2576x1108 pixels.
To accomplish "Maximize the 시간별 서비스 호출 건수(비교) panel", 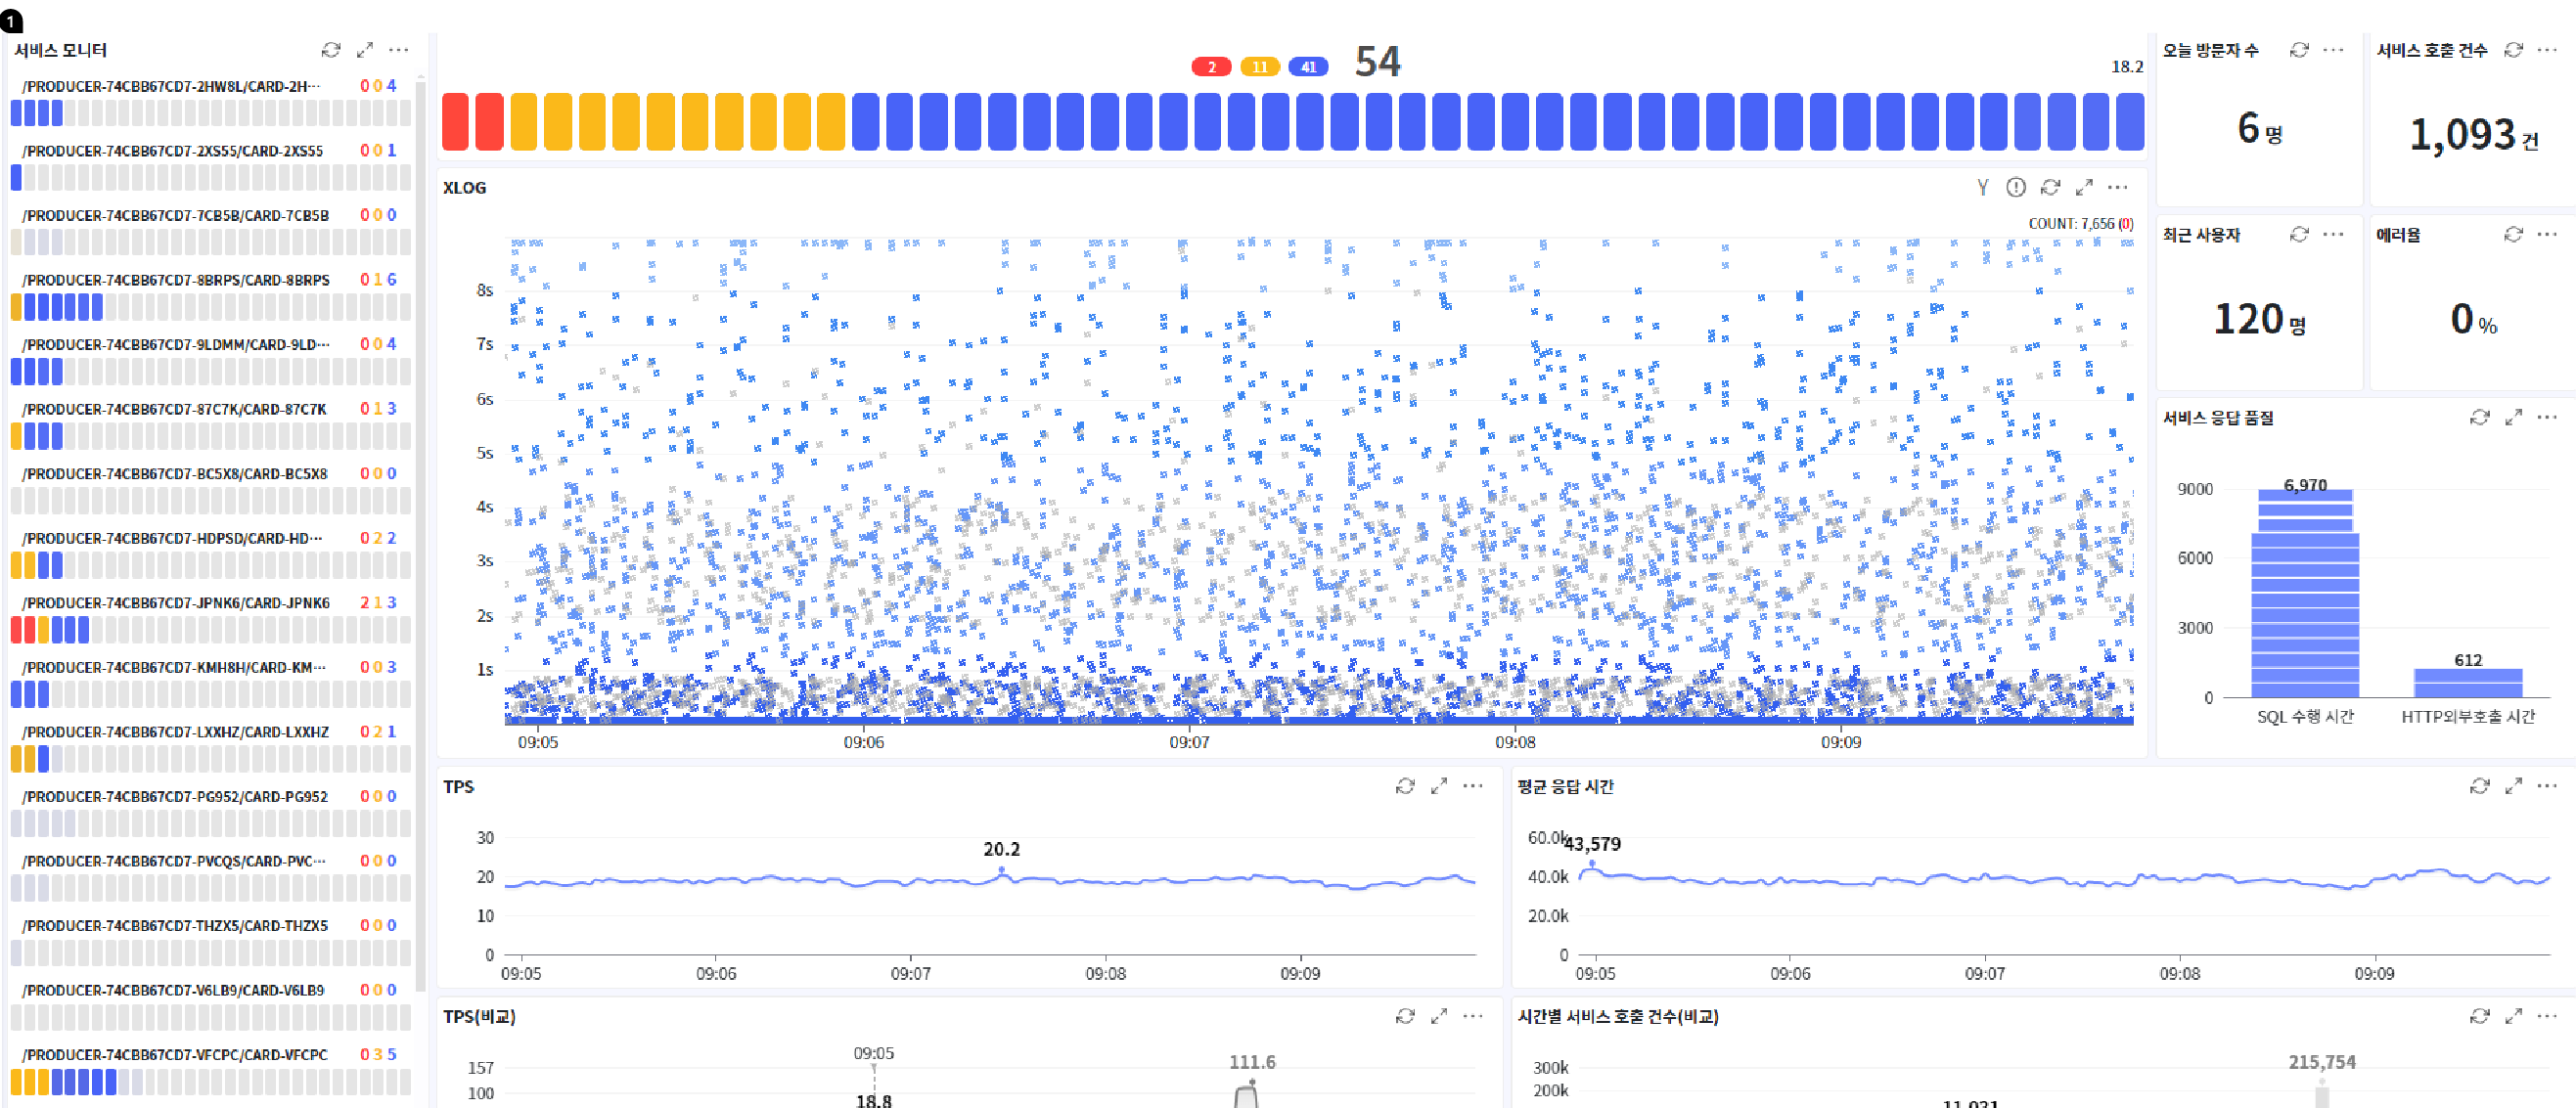I will 2513,1017.
